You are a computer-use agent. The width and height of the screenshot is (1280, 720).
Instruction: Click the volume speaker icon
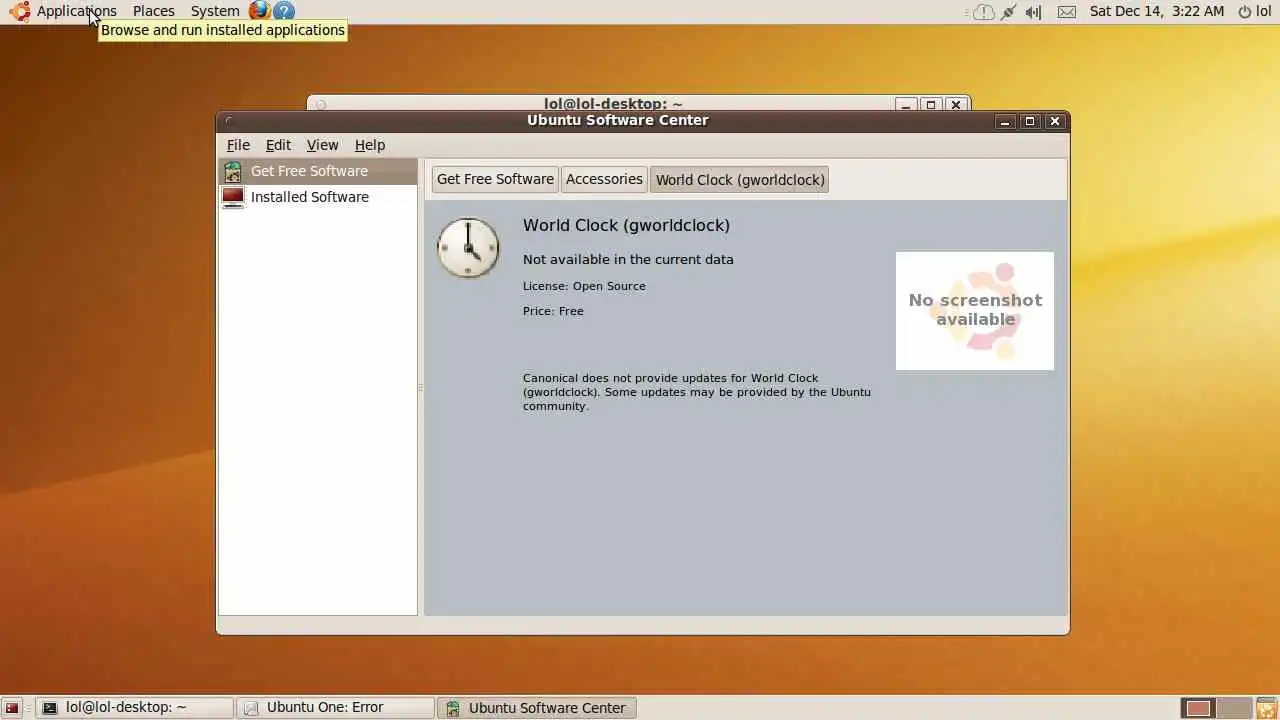[1034, 12]
